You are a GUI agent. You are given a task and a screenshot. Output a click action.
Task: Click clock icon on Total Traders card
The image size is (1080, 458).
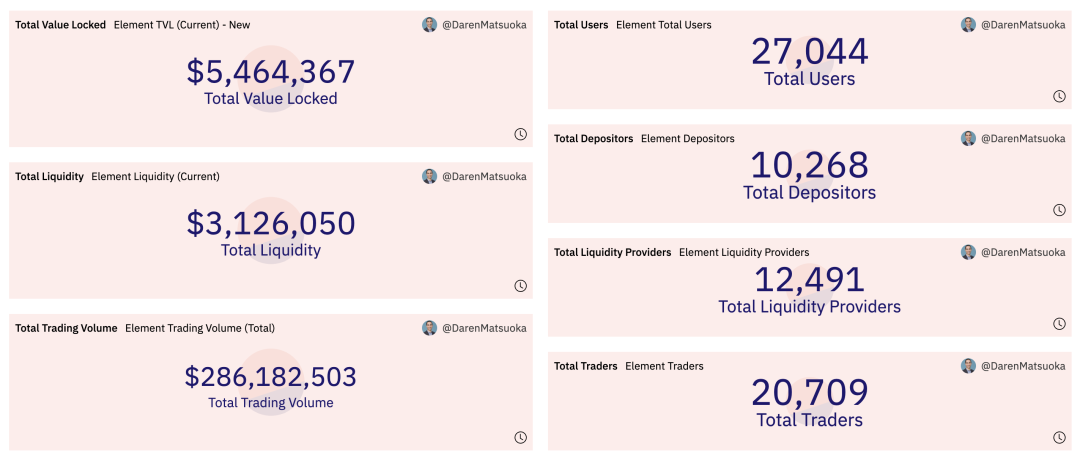pyautogui.click(x=1059, y=437)
